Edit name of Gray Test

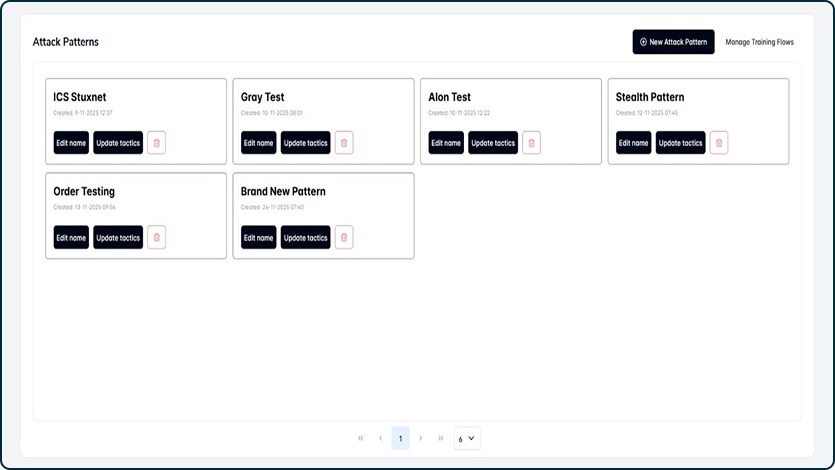pos(258,143)
